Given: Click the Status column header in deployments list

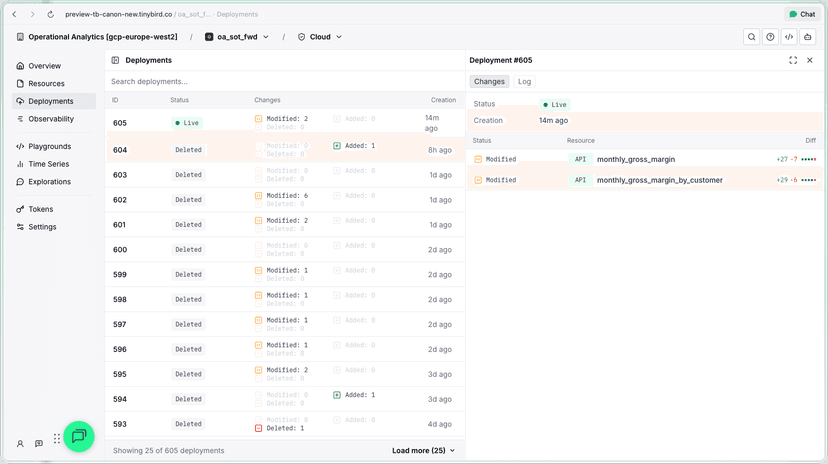Looking at the screenshot, I should [180, 100].
